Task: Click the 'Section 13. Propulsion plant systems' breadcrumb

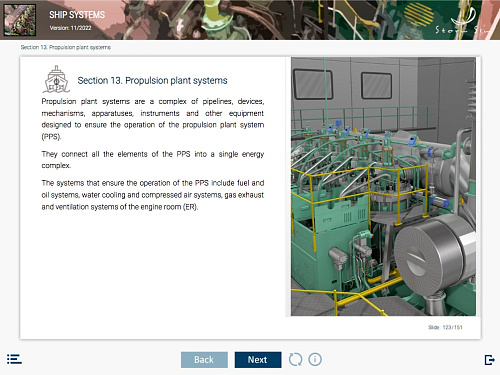Action: pos(66,47)
